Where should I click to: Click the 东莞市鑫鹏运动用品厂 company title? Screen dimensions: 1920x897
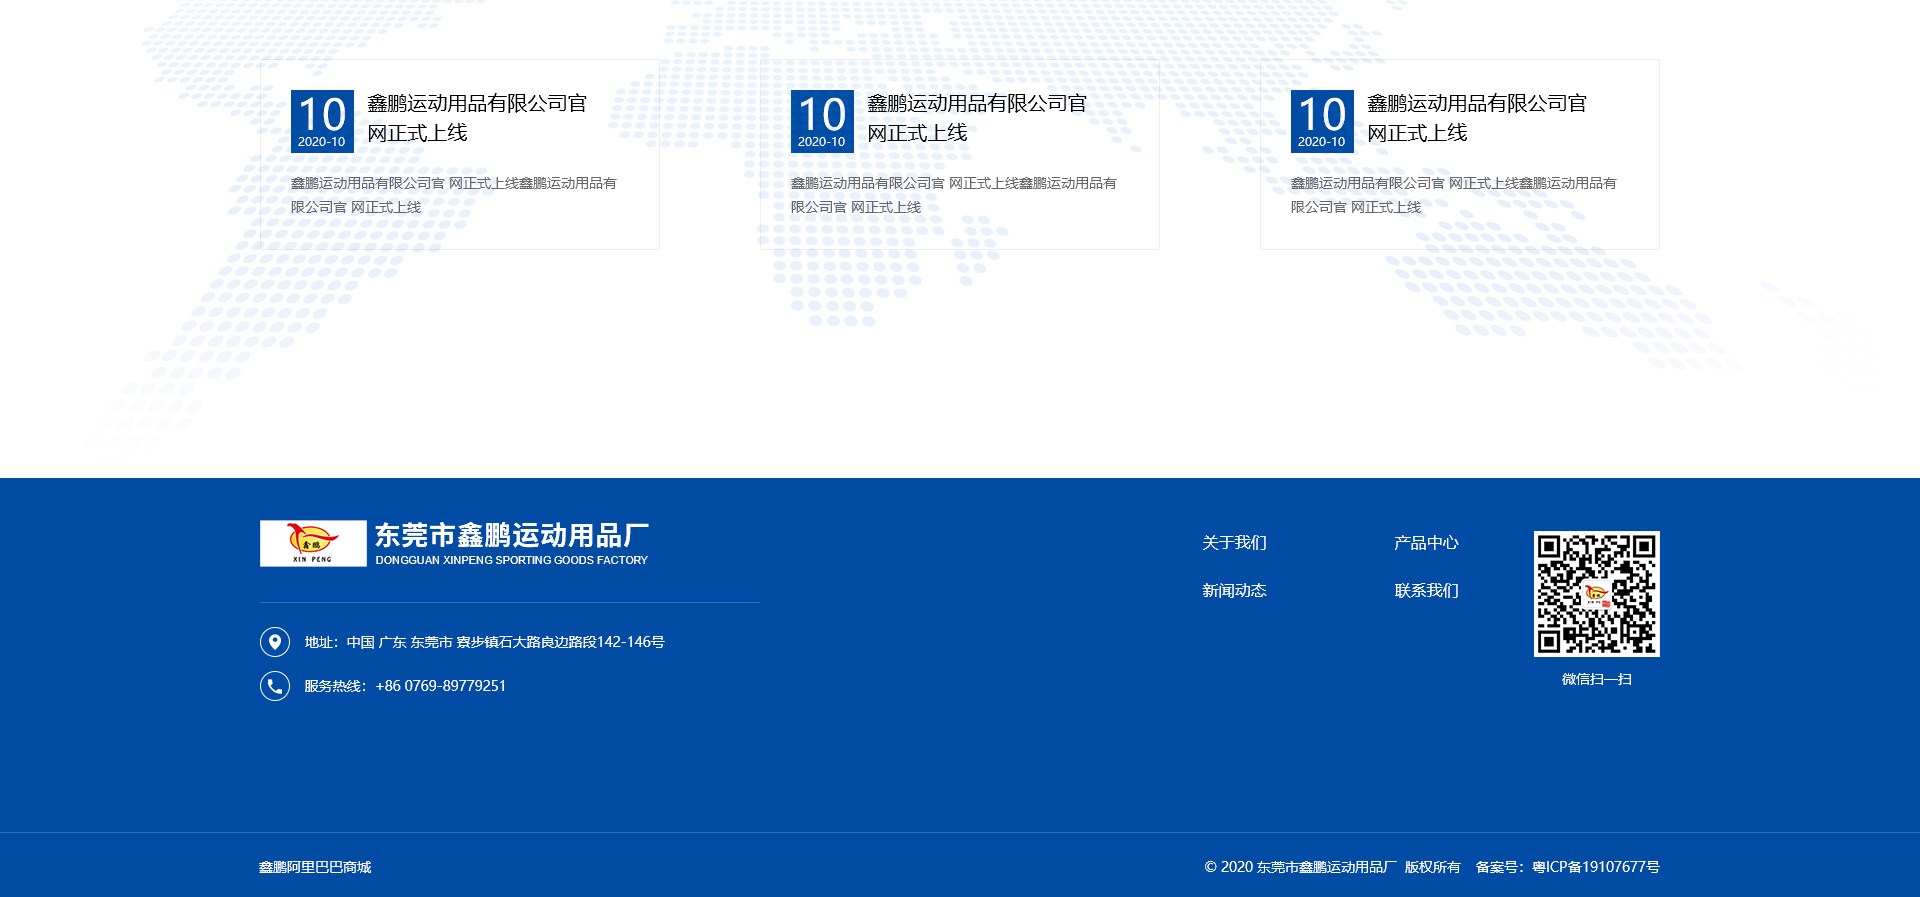[512, 536]
